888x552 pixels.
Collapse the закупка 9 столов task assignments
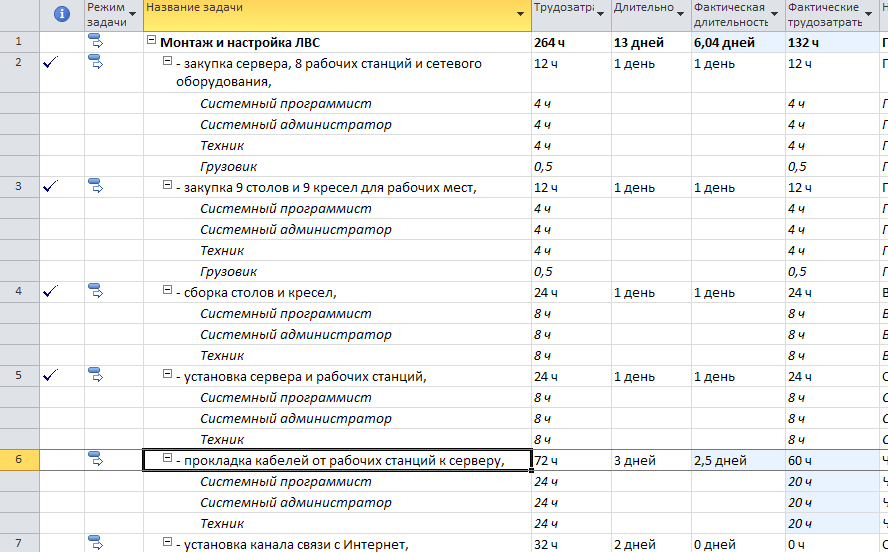coord(167,185)
